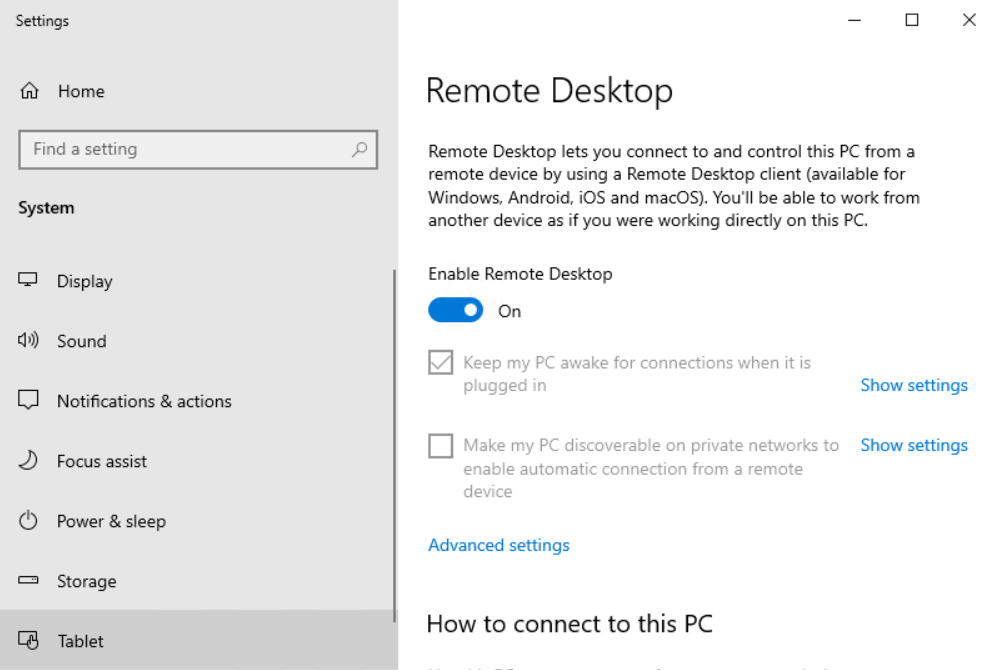Click the Enable Remote Desktop label
Image resolution: width=996 pixels, height=670 pixels.
click(520, 274)
